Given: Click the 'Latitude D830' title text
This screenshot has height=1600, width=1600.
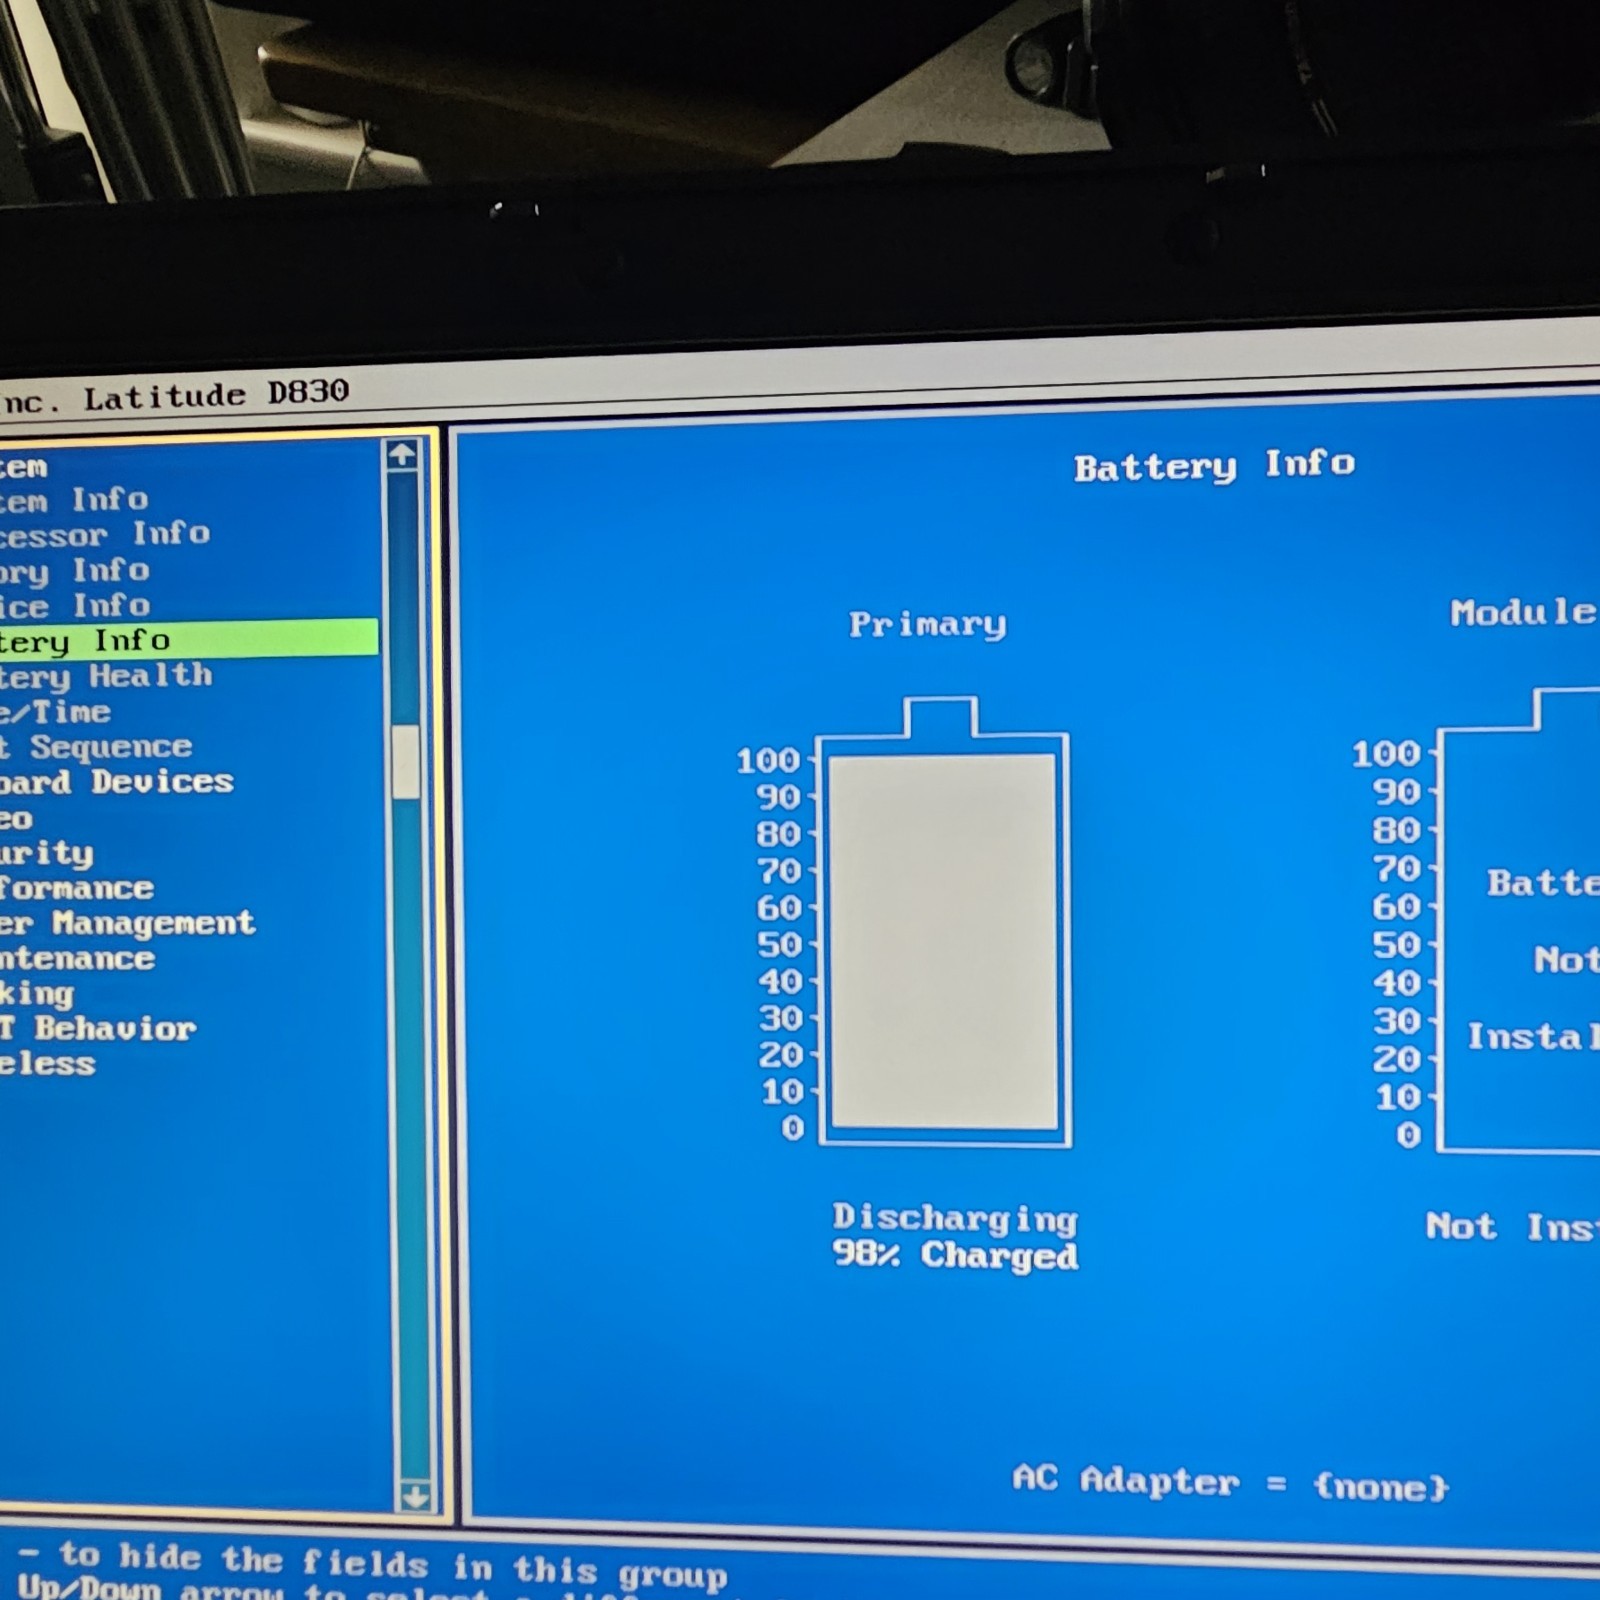Looking at the screenshot, I should [216, 395].
